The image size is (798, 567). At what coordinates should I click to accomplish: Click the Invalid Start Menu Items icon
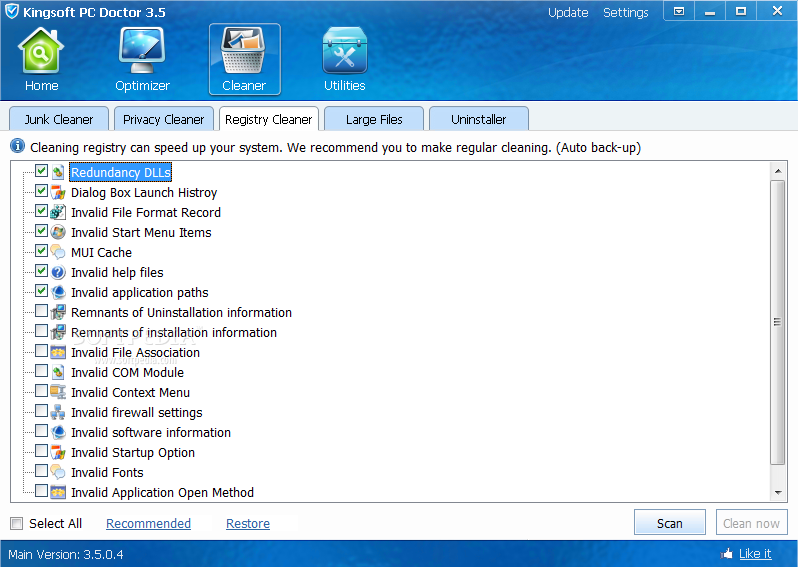(x=58, y=232)
